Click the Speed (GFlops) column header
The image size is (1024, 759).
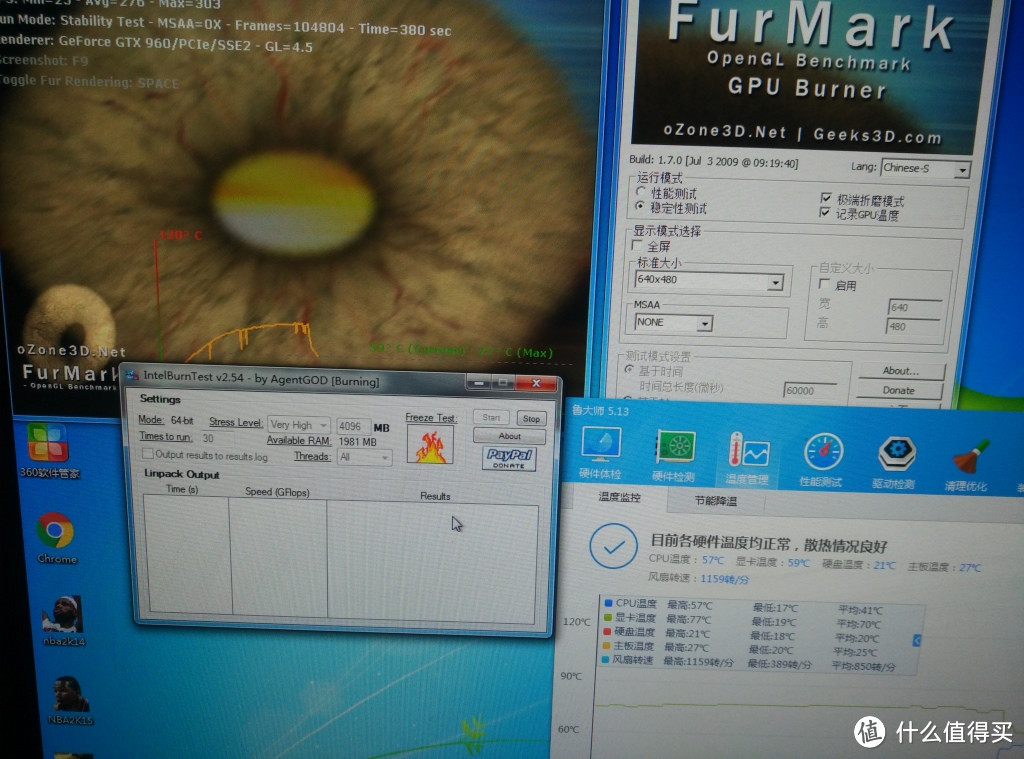(277, 492)
